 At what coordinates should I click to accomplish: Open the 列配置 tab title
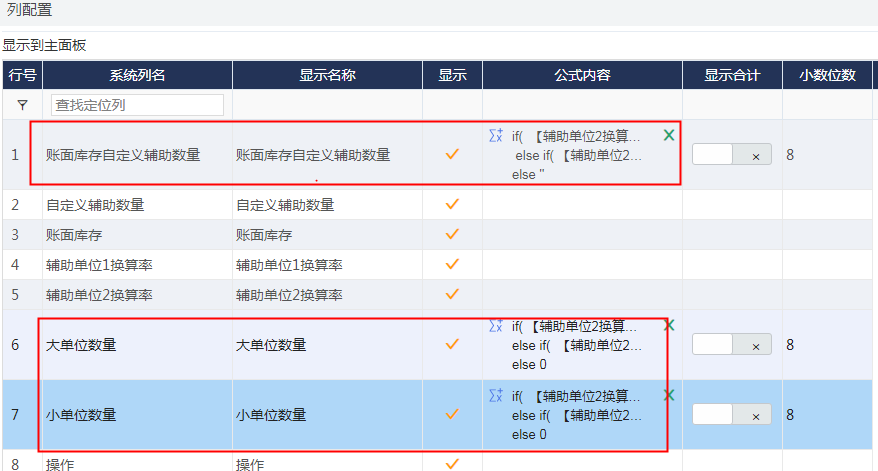pyautogui.click(x=29, y=11)
